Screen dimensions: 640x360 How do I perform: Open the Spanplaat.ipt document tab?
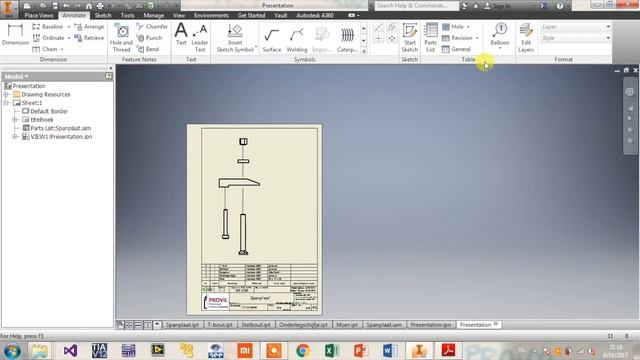[x=182, y=325]
